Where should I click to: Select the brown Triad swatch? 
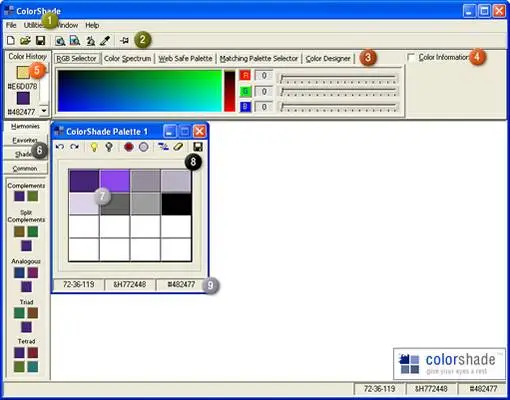[x=33, y=313]
